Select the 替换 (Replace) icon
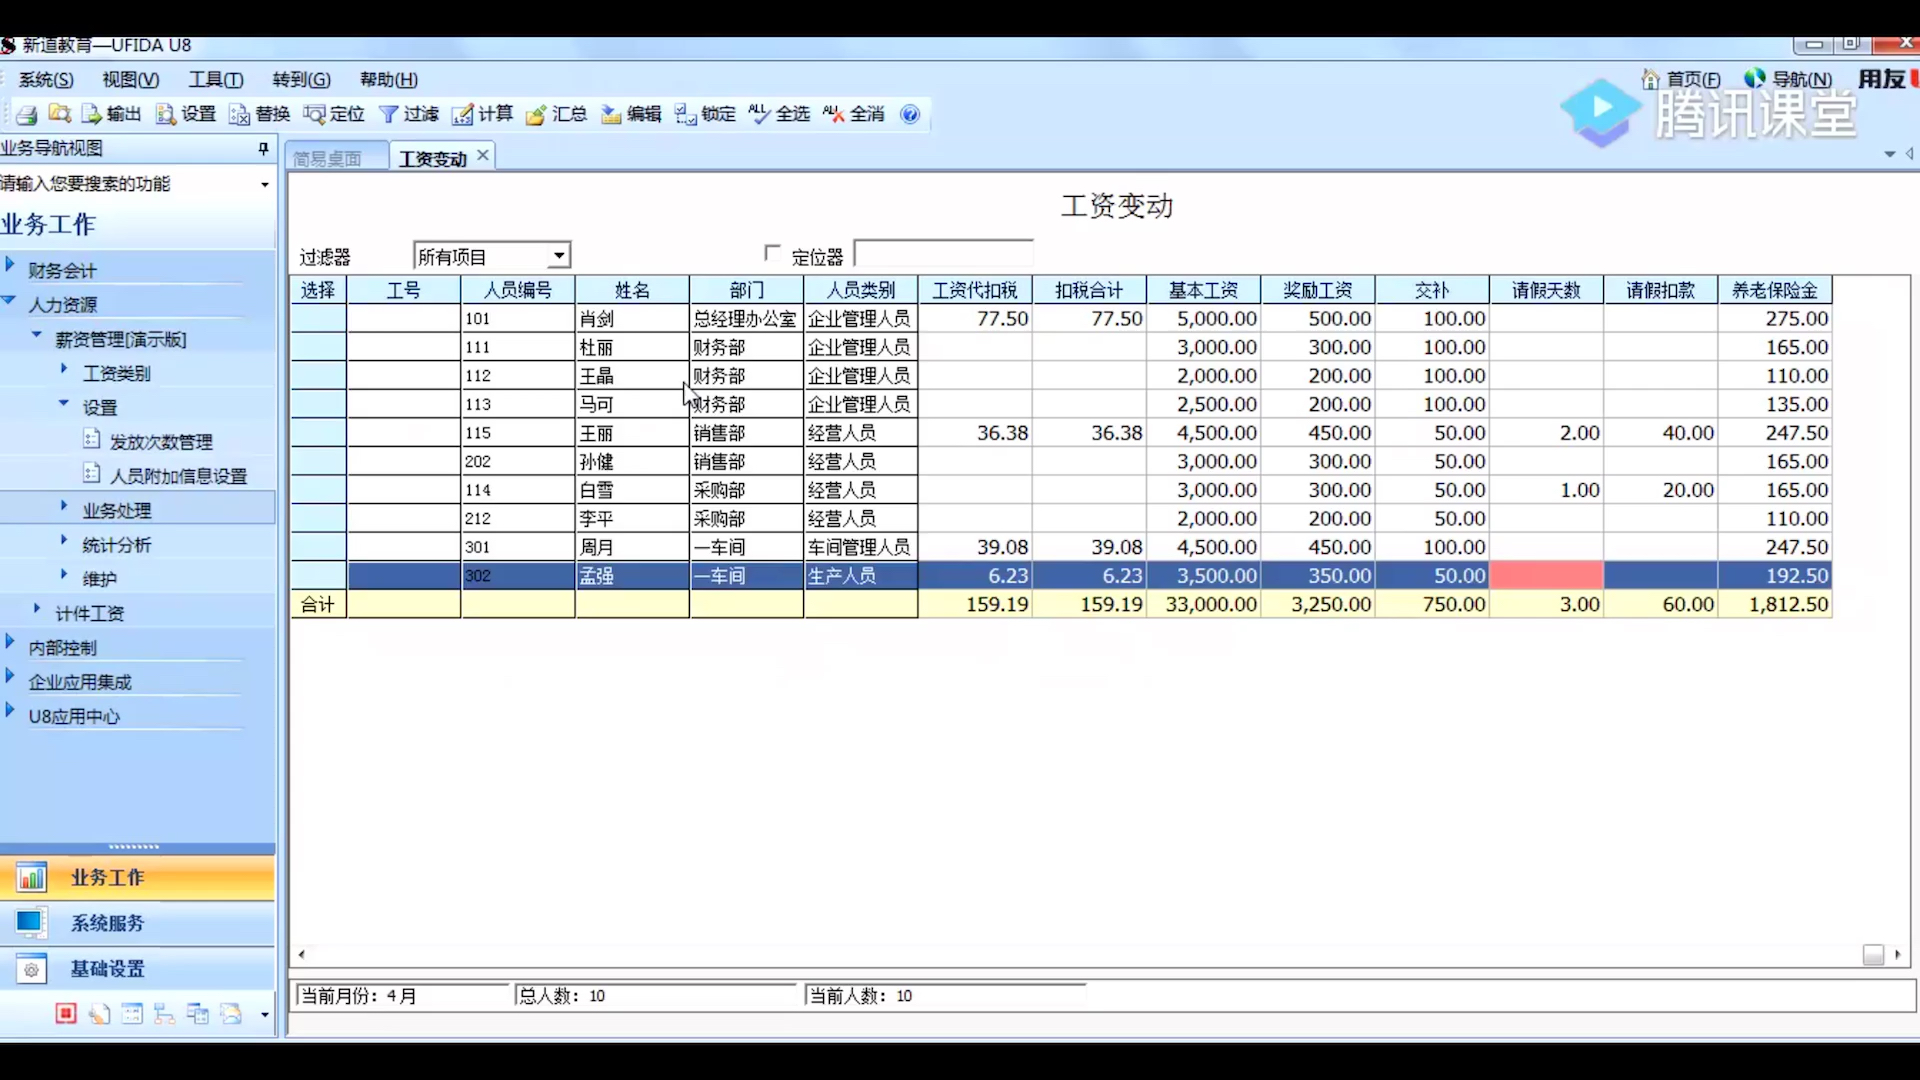This screenshot has height=1080, width=1920. tap(258, 113)
